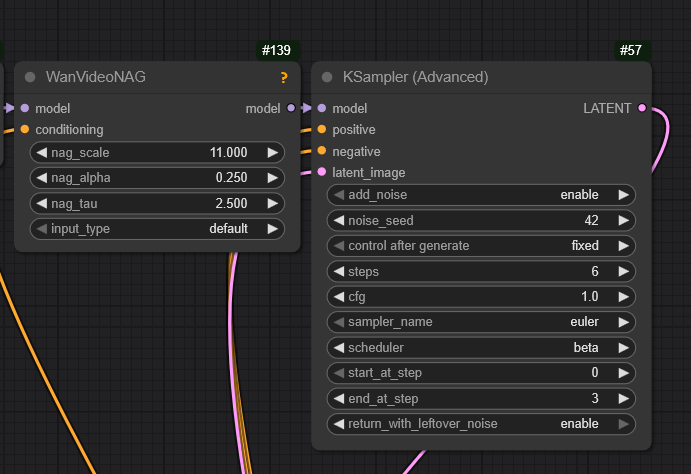This screenshot has width=691, height=474.
Task: Toggle add_noise with its right arrow
Action: [x=624, y=195]
